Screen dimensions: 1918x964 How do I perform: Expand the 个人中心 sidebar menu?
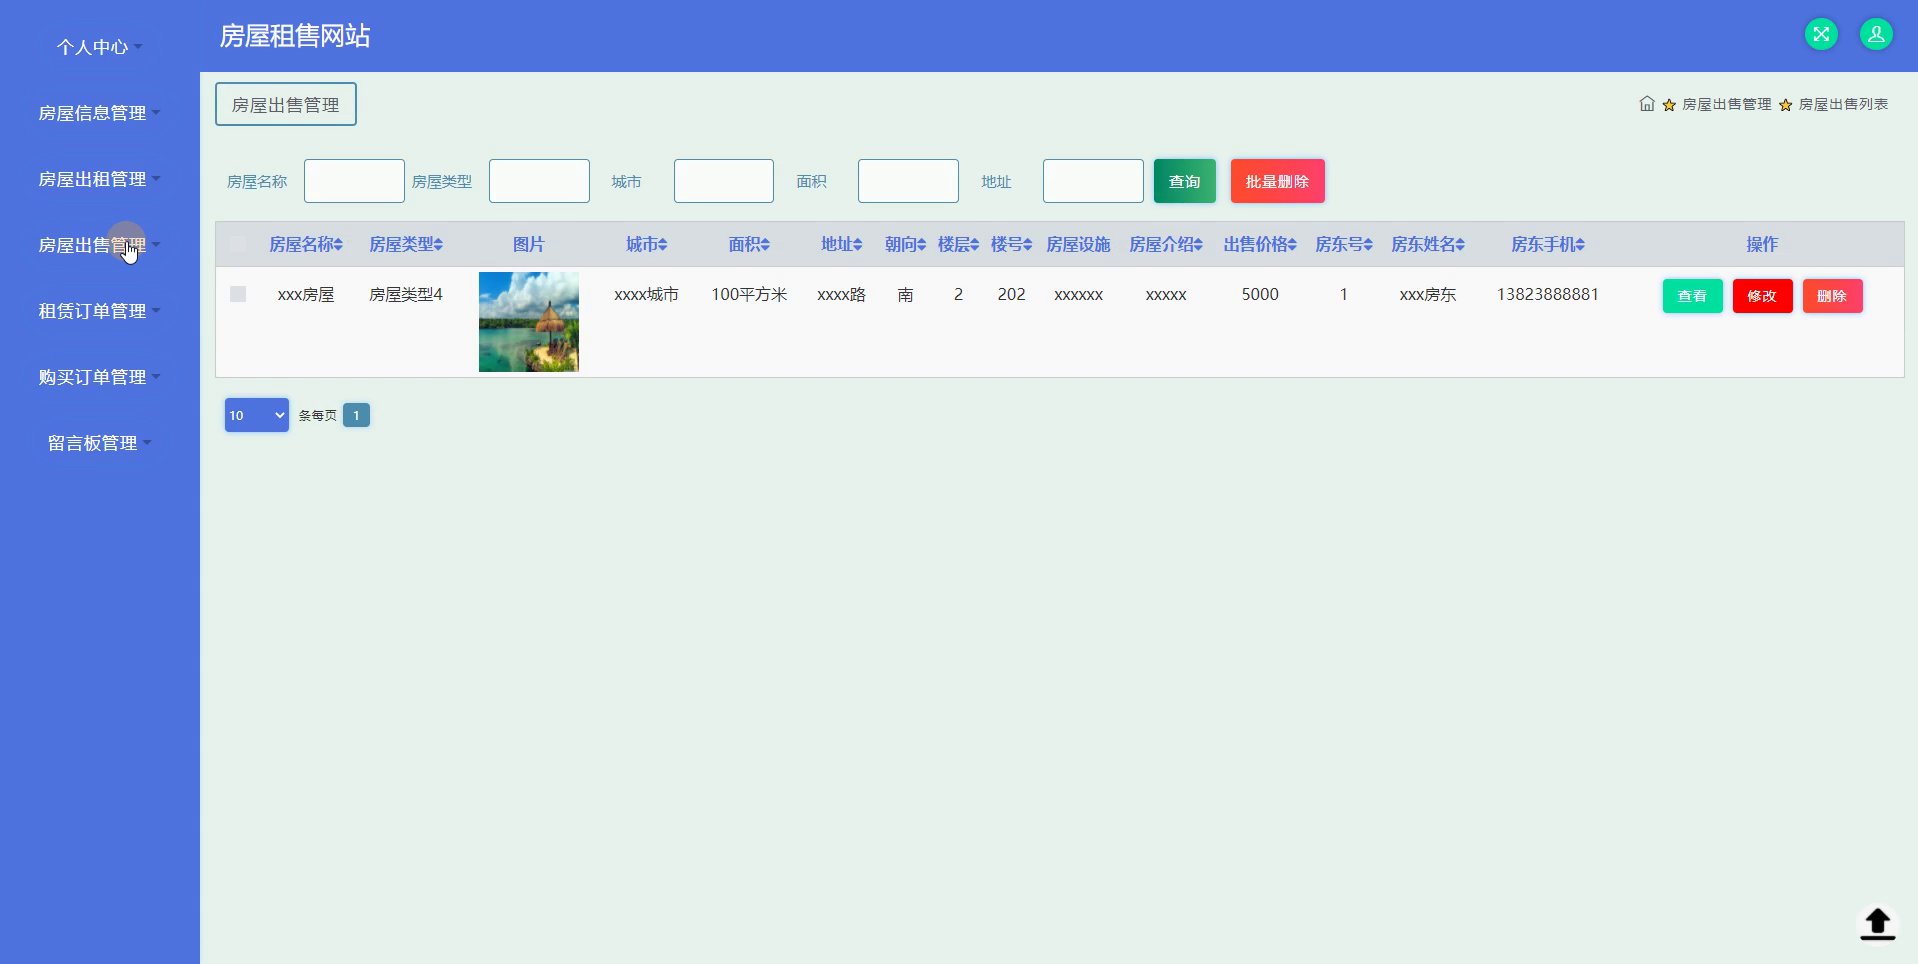pyautogui.click(x=99, y=47)
